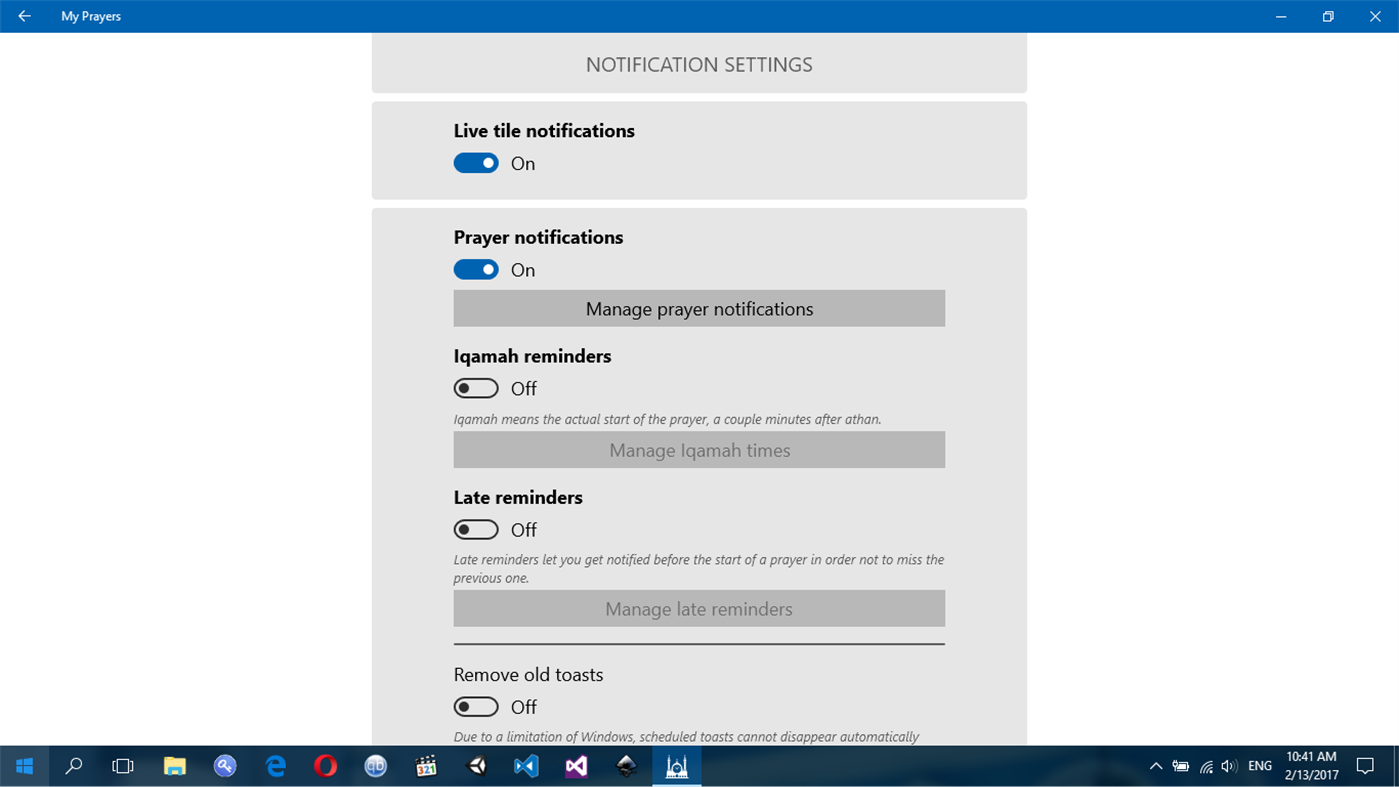
Task: Open qBittorrent from the taskbar
Action: (x=376, y=766)
